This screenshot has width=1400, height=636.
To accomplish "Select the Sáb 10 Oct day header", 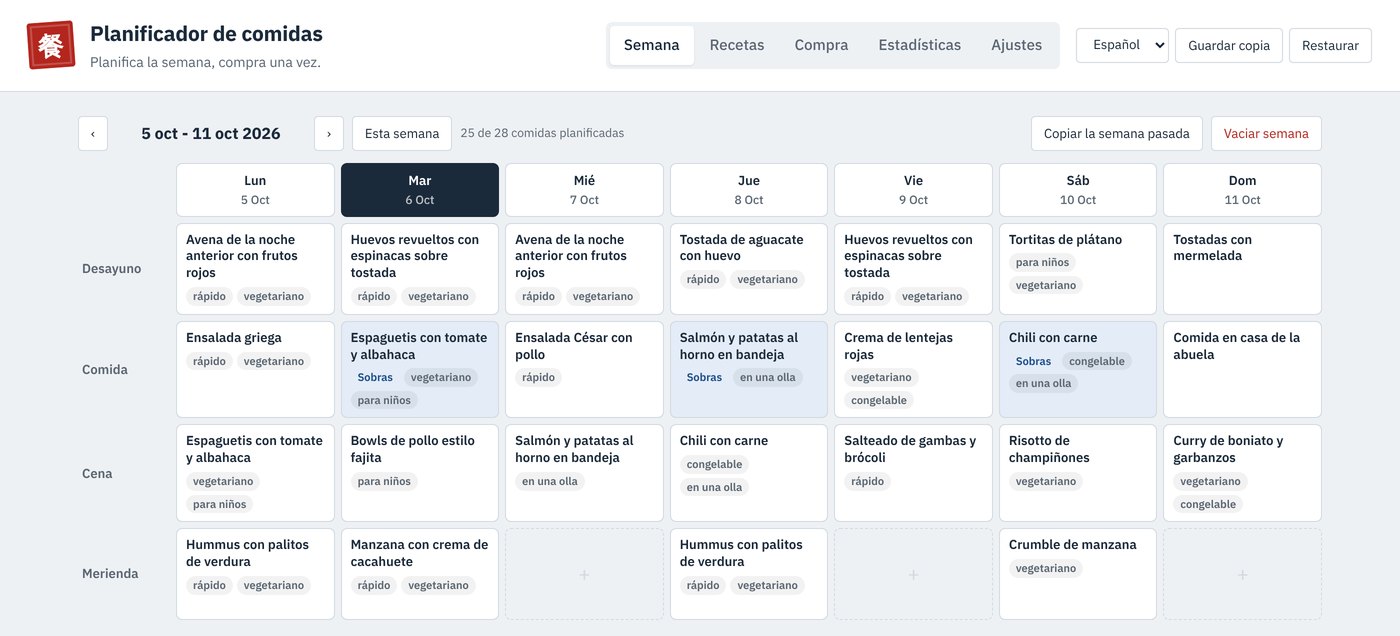I will coord(1078,190).
